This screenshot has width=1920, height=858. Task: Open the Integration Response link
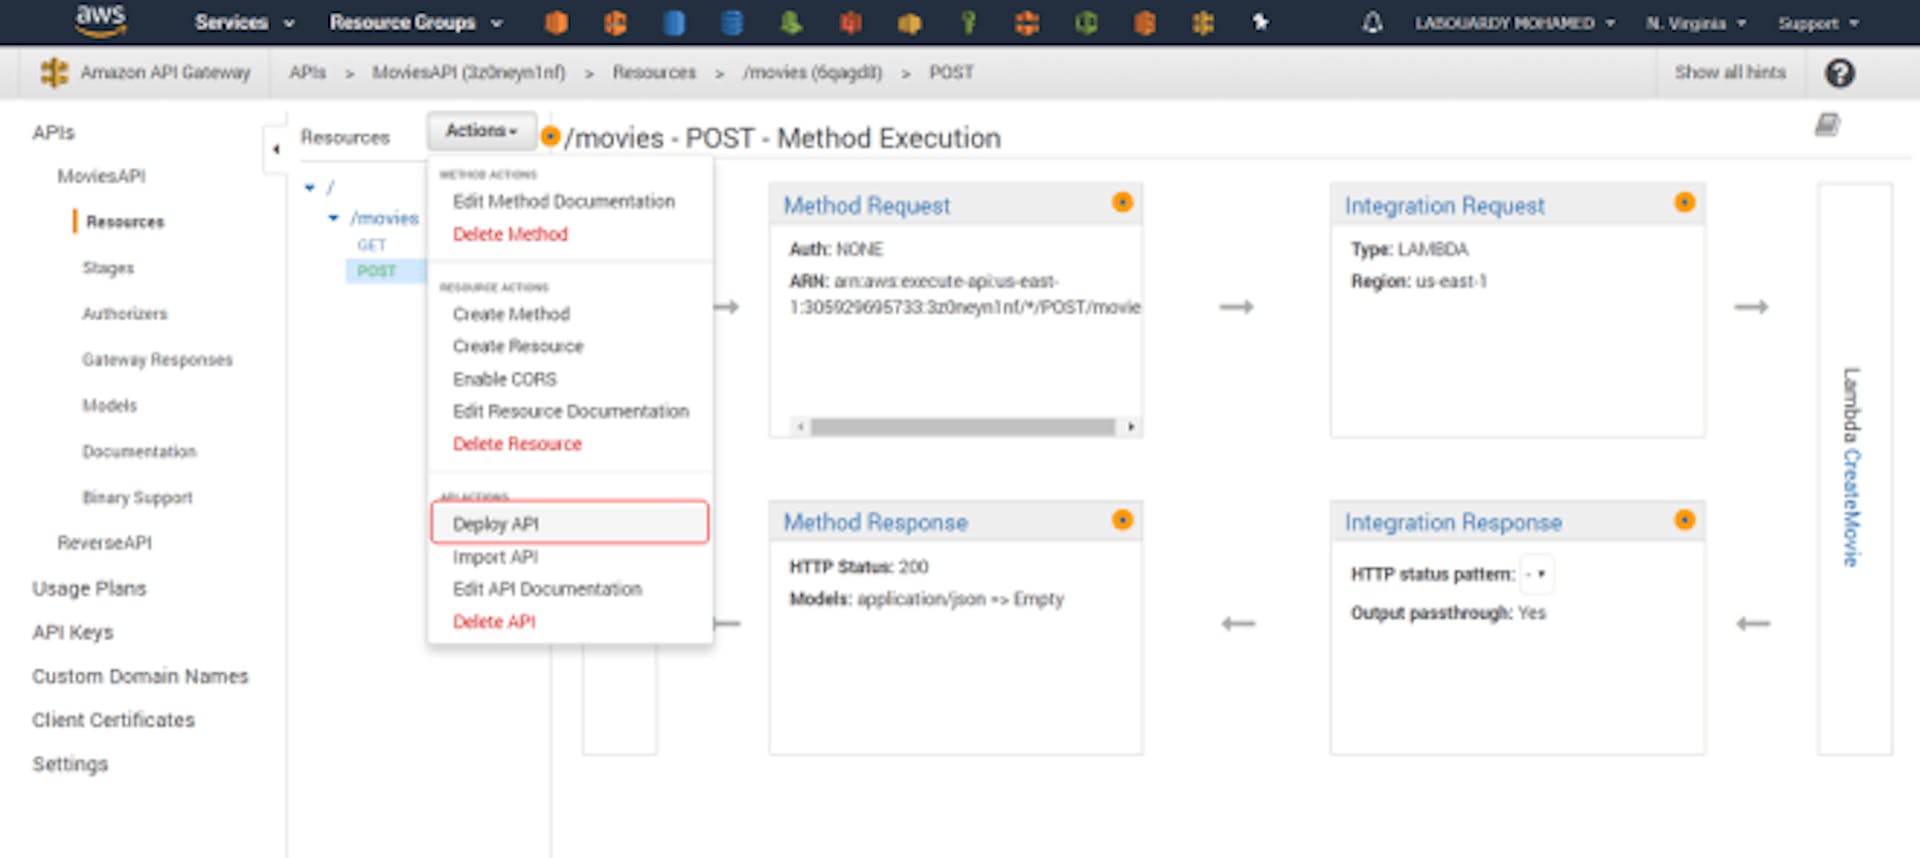tap(1453, 522)
